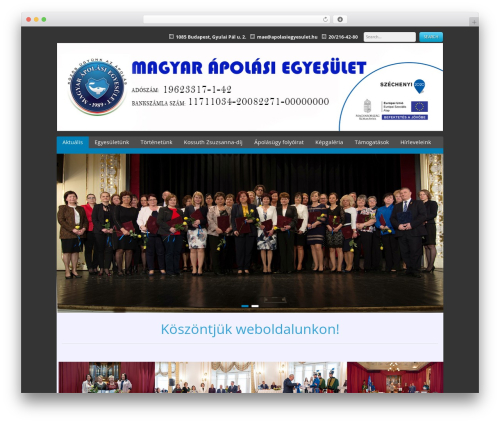Click the phone number 20/216-42-80

coord(343,37)
